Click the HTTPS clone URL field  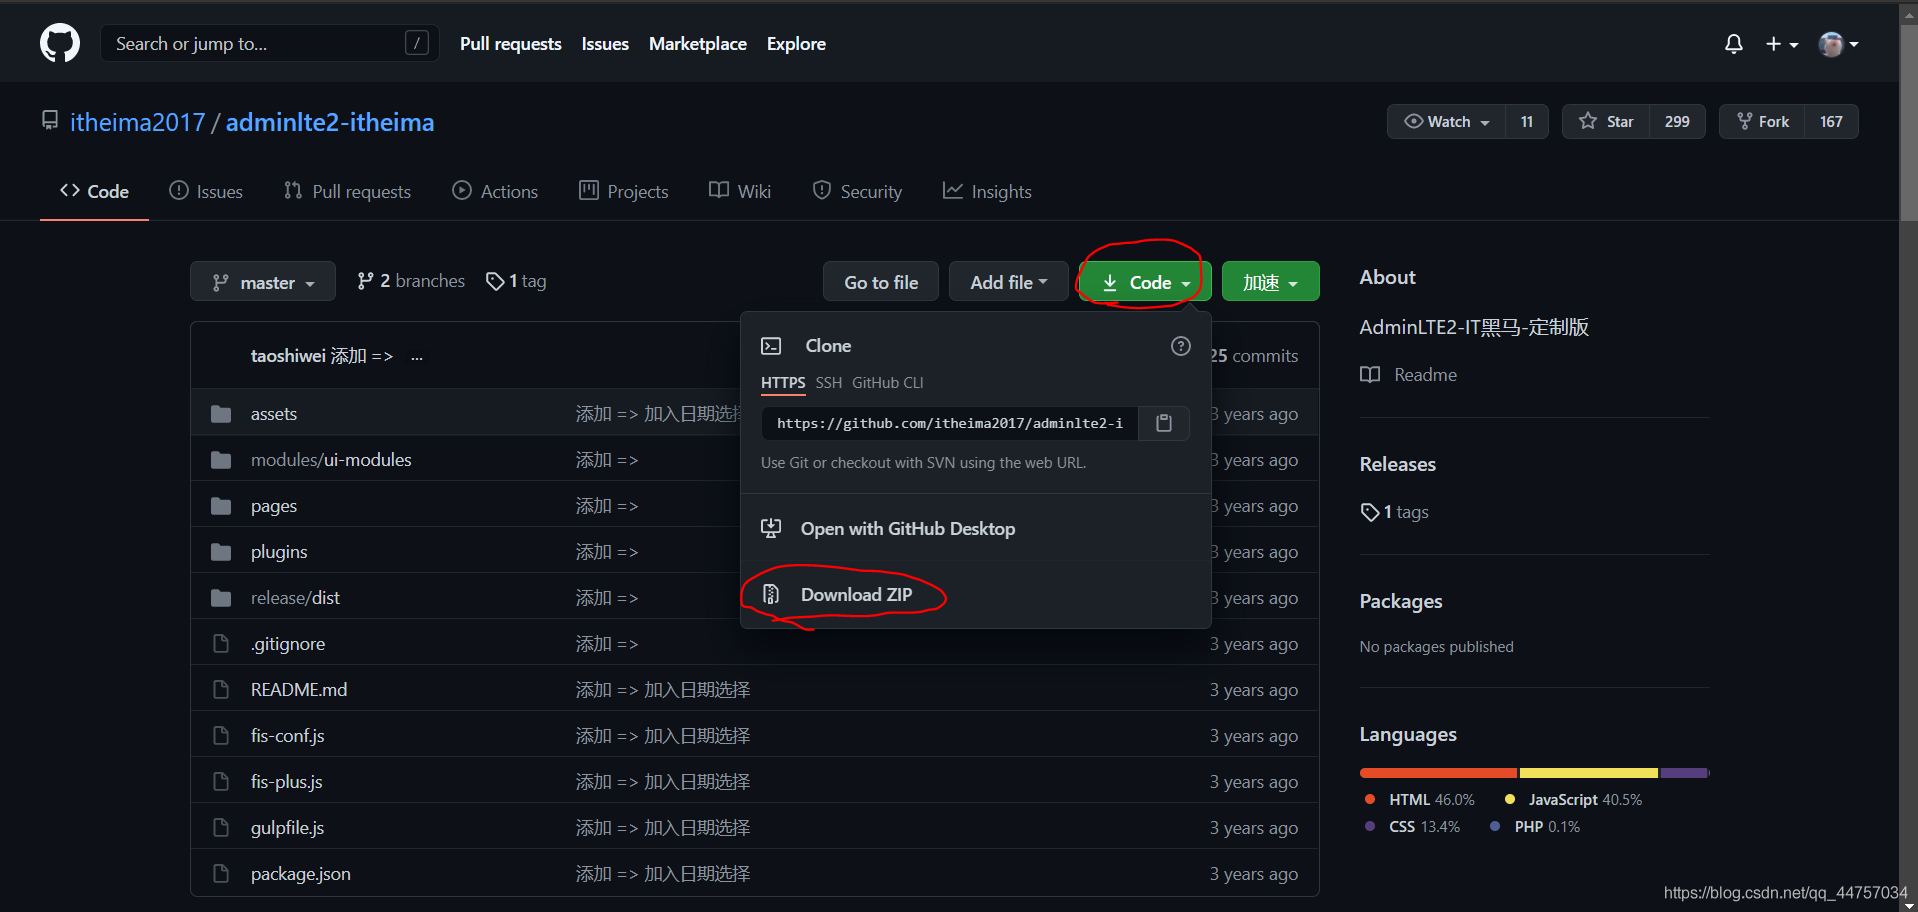point(950,423)
